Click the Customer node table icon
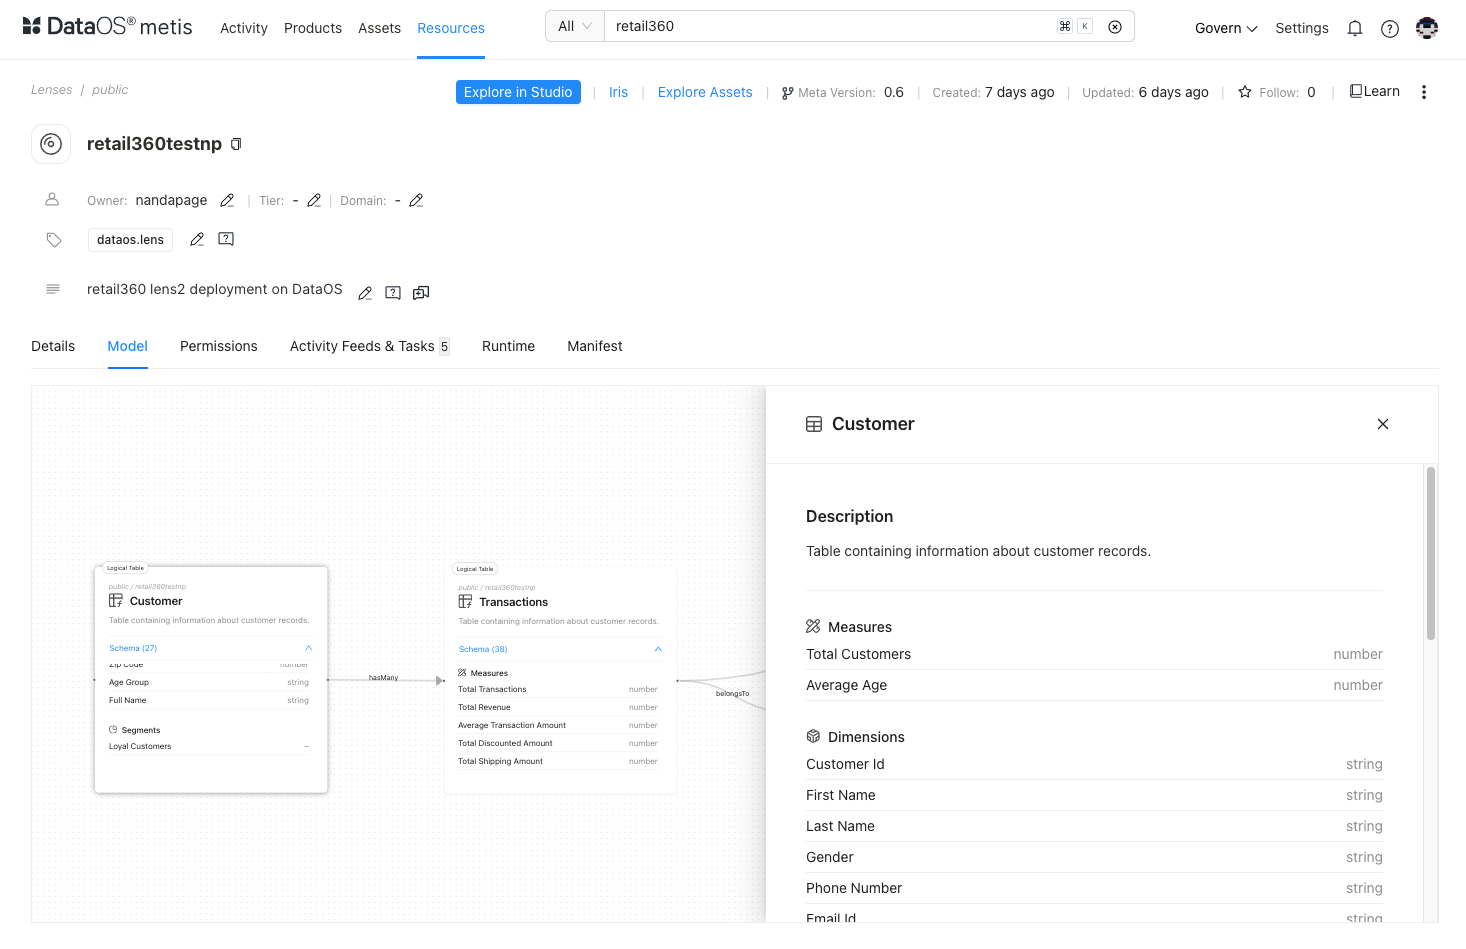The height and width of the screenshot is (949, 1466). [116, 601]
